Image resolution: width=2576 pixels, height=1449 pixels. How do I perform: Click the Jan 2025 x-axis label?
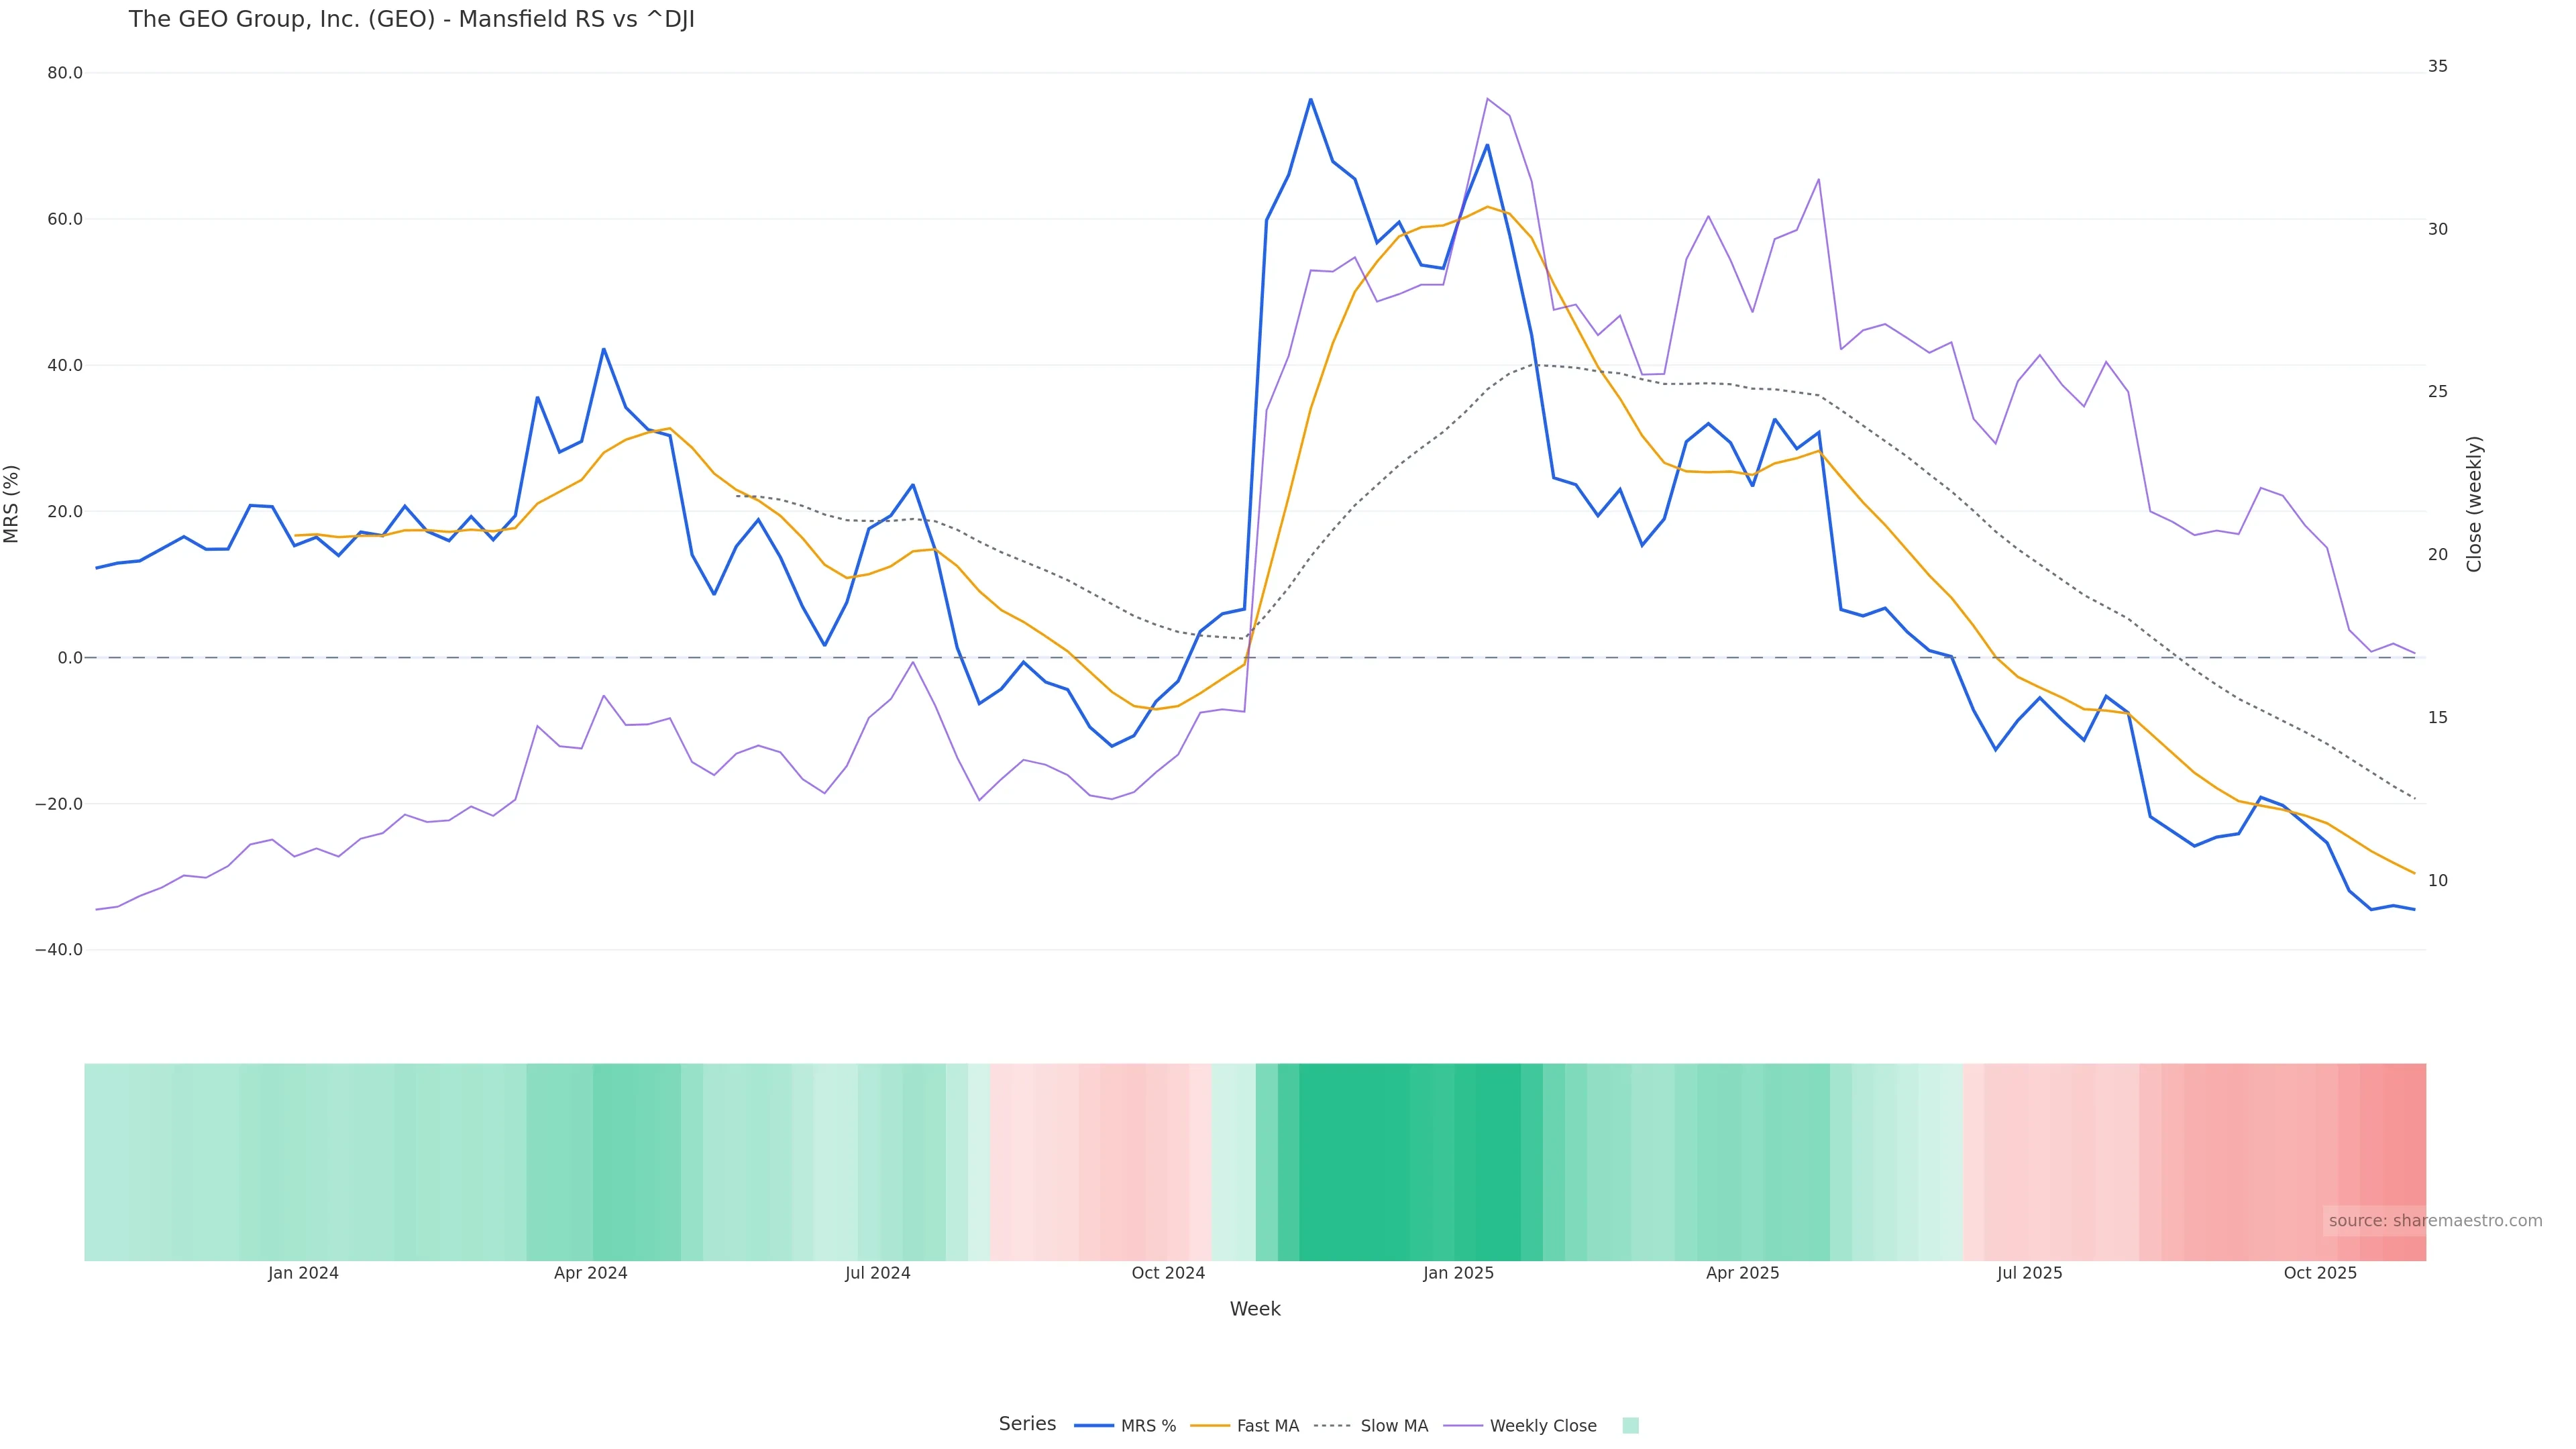1458,1273
